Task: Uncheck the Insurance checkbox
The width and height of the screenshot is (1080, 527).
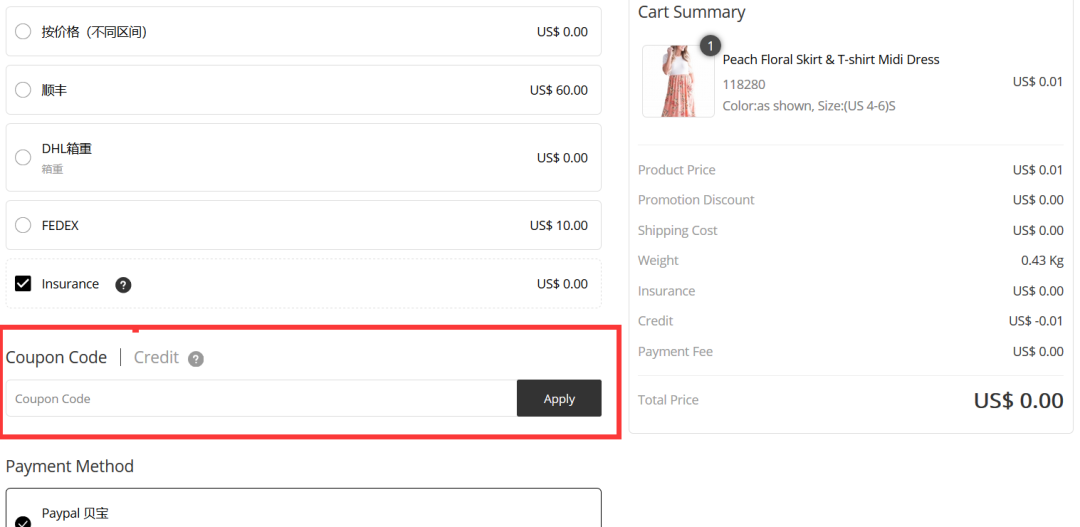Action: click(23, 284)
